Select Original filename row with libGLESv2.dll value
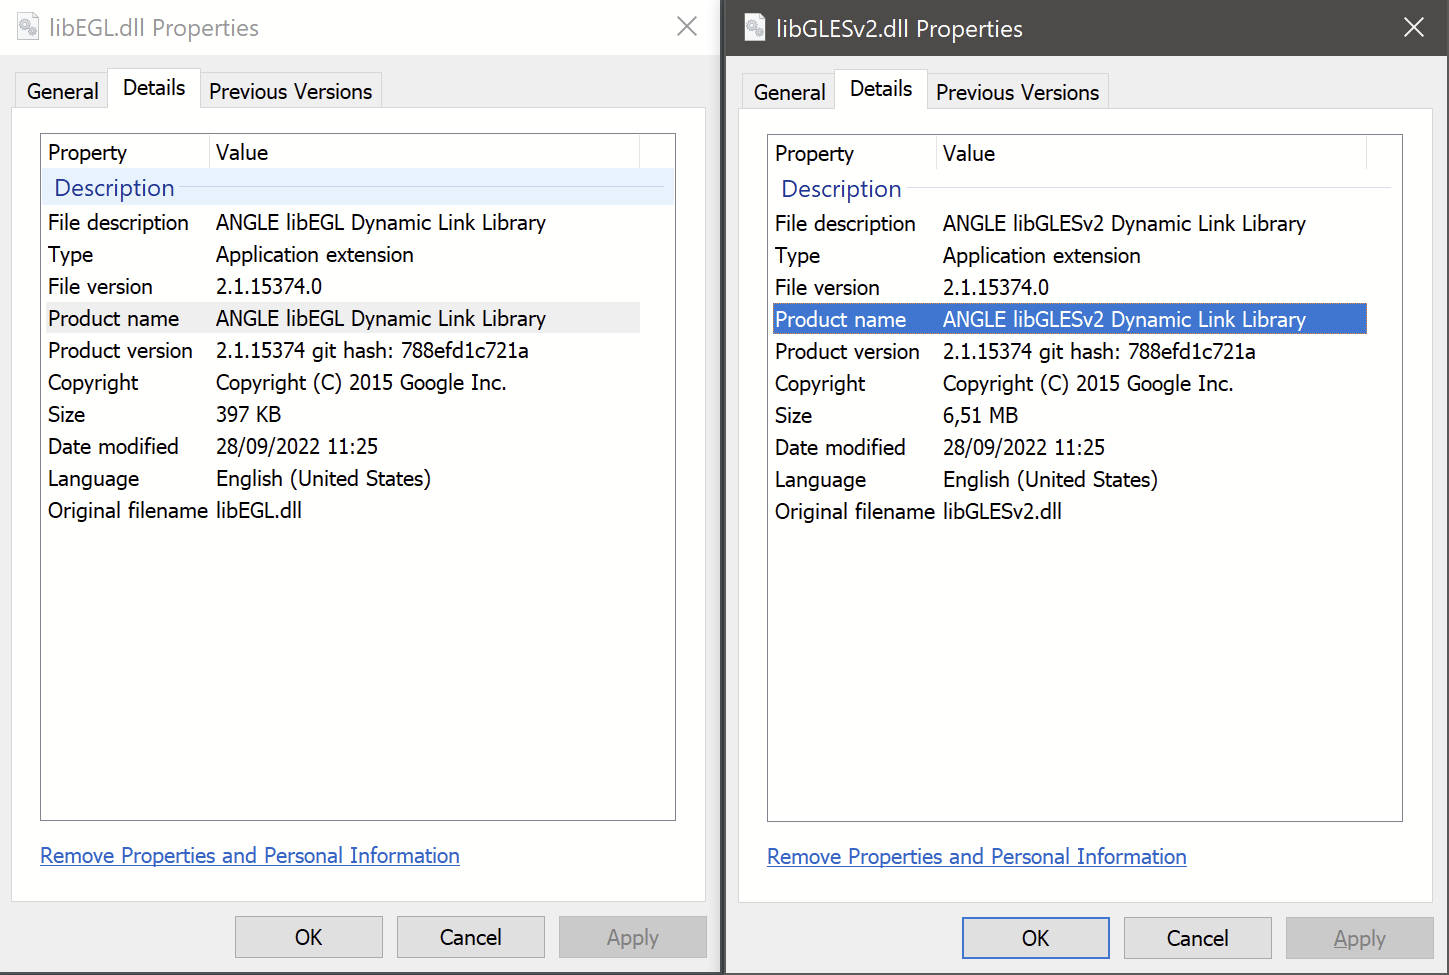Image resolution: width=1449 pixels, height=975 pixels. click(x=1069, y=511)
